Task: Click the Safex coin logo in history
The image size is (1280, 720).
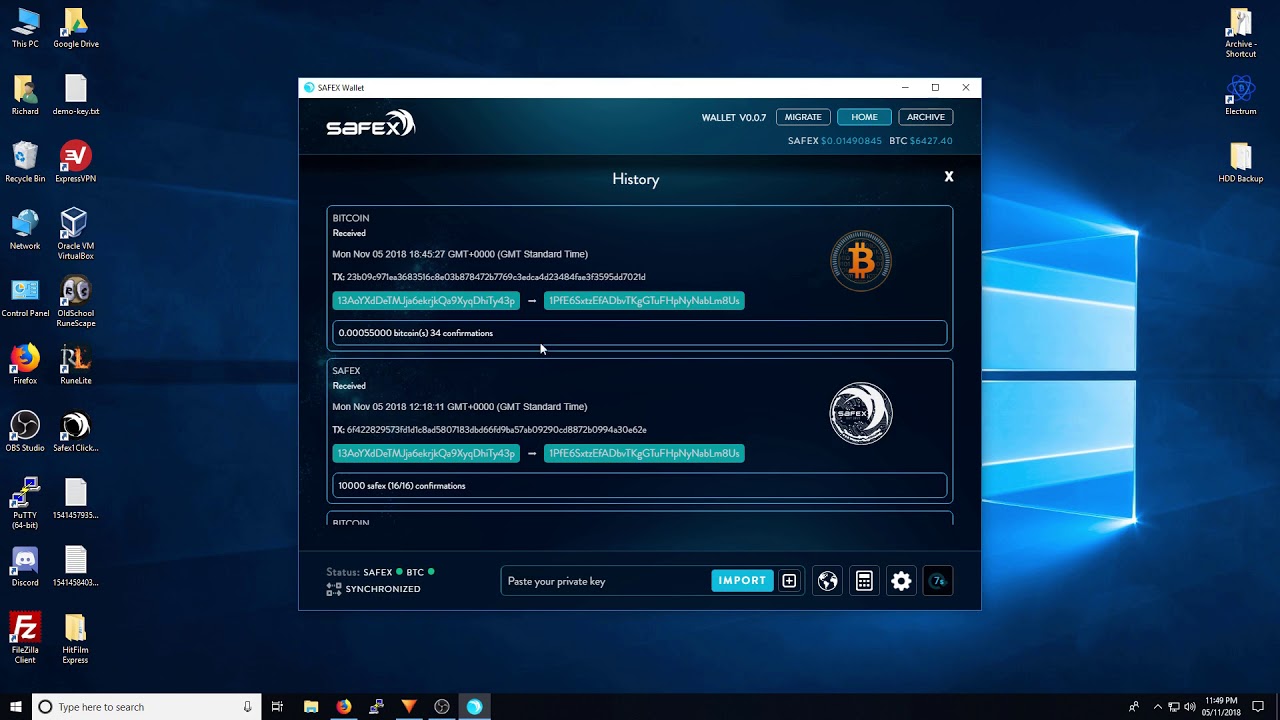Action: [x=861, y=414]
